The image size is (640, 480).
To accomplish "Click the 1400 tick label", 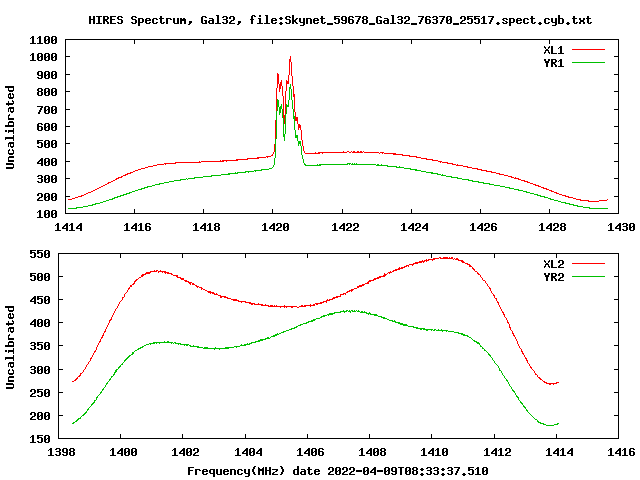I will (123, 452).
